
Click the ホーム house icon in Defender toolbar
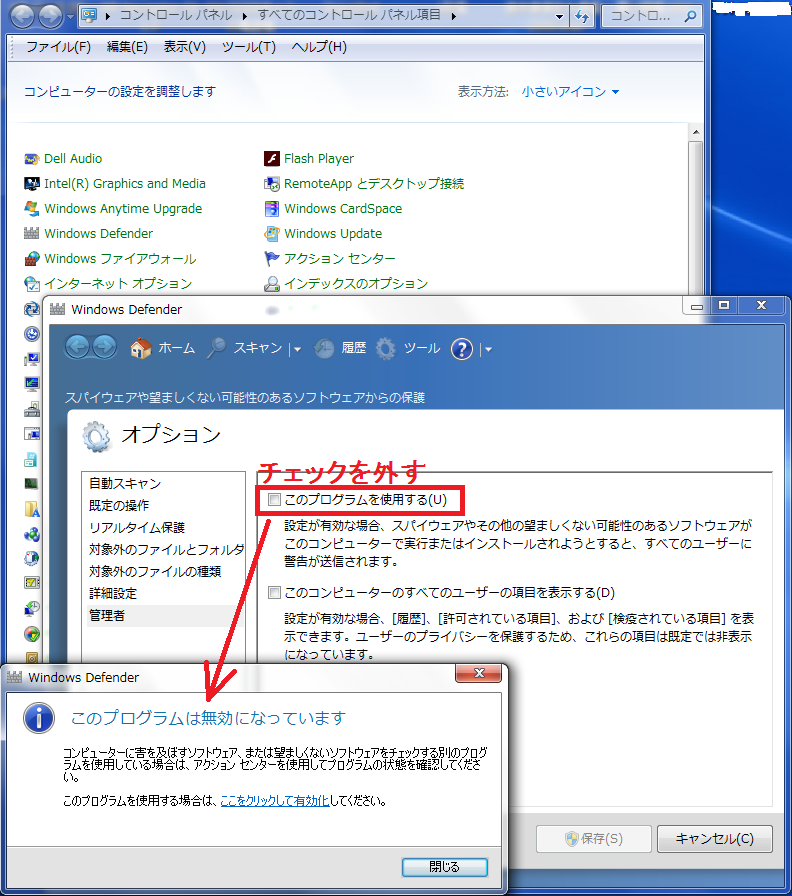(x=141, y=348)
